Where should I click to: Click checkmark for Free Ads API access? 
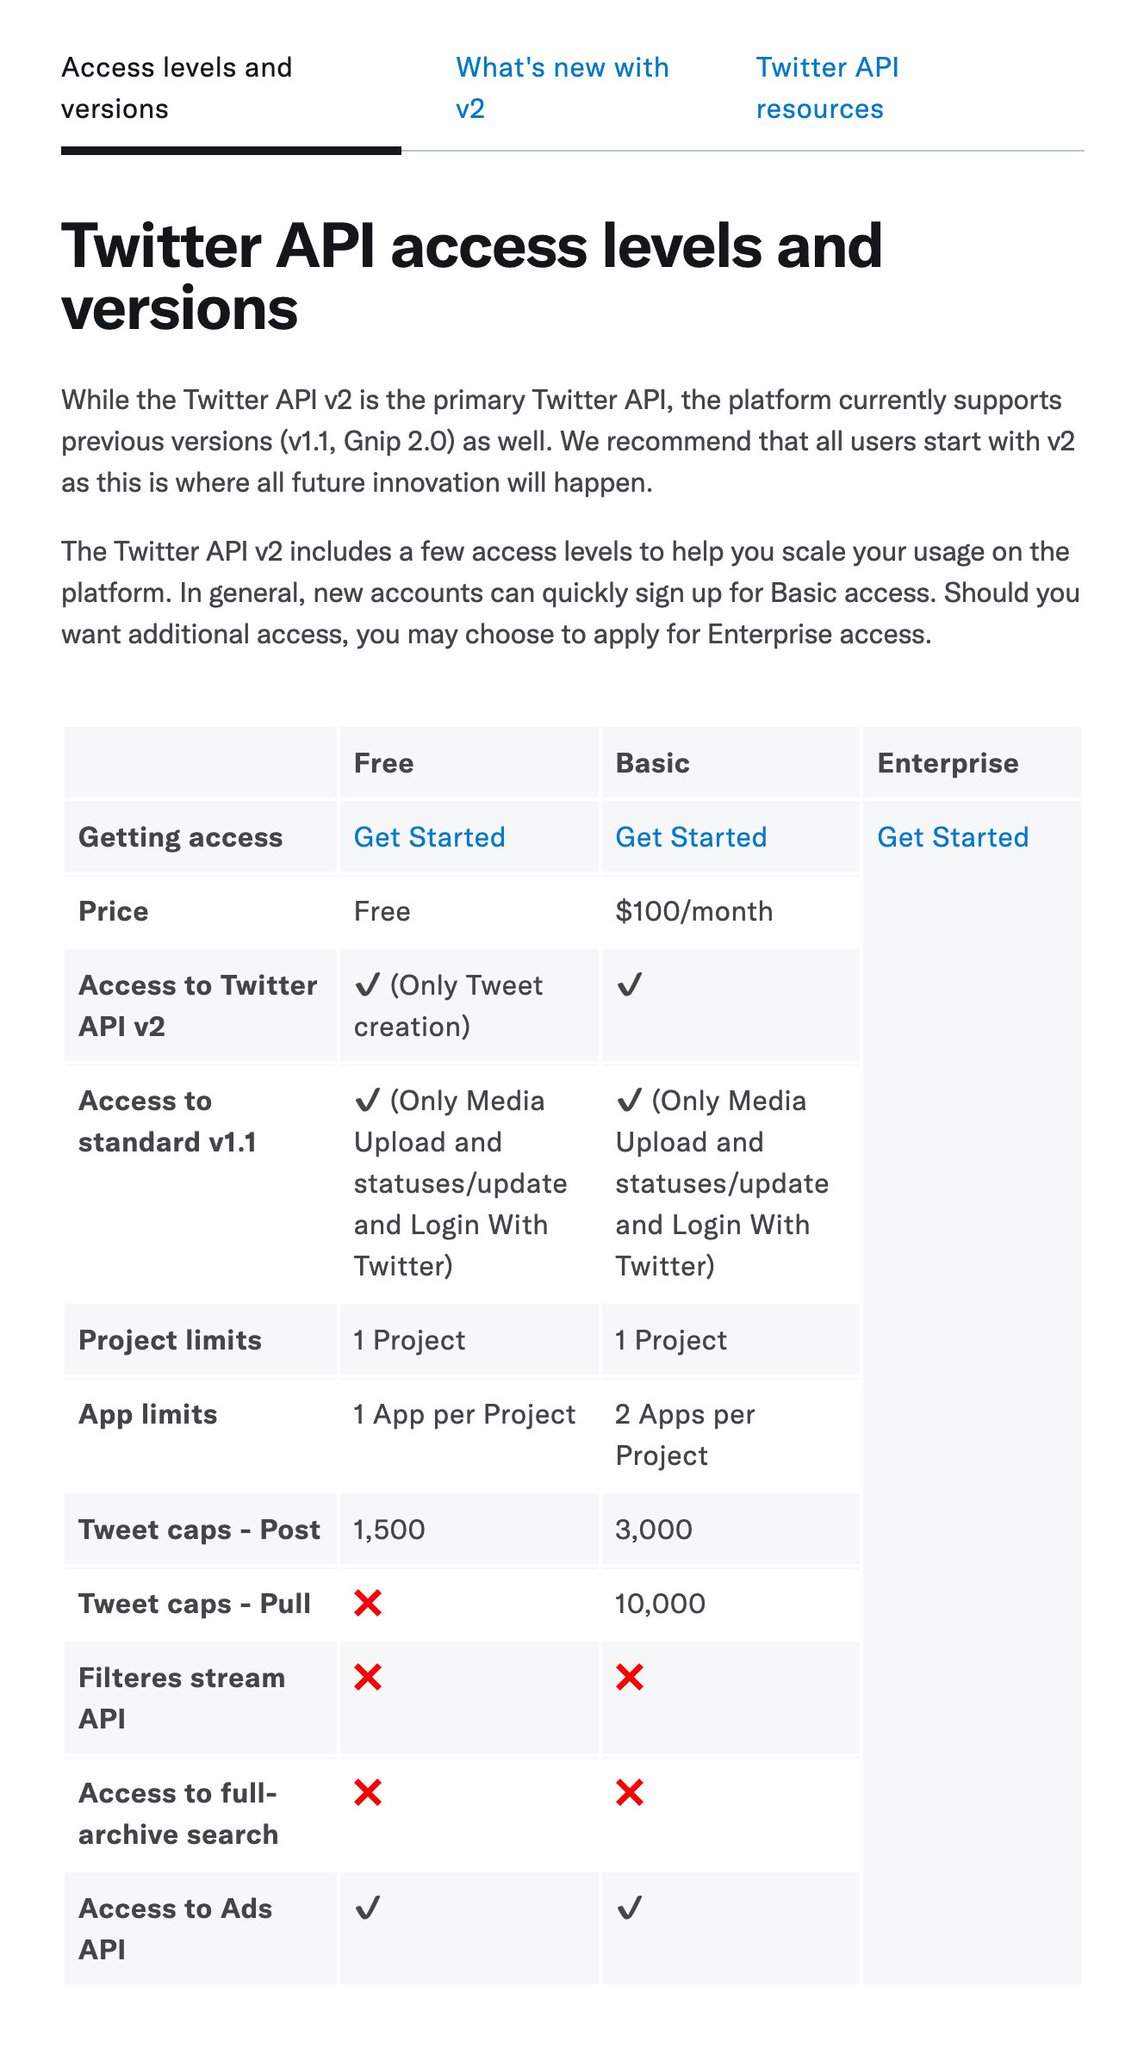pos(368,1908)
